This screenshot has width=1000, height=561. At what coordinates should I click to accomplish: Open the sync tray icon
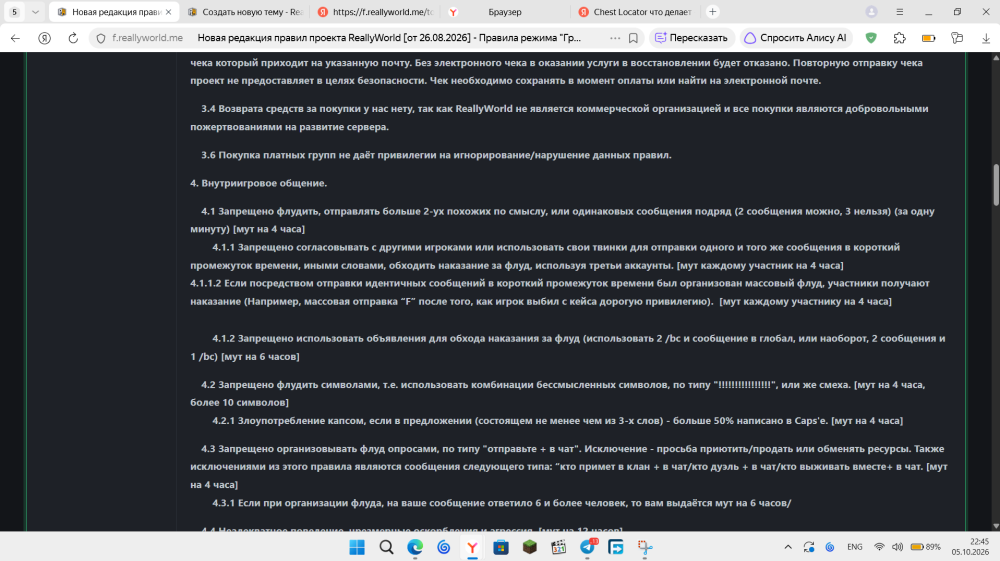pyautogui.click(x=809, y=547)
